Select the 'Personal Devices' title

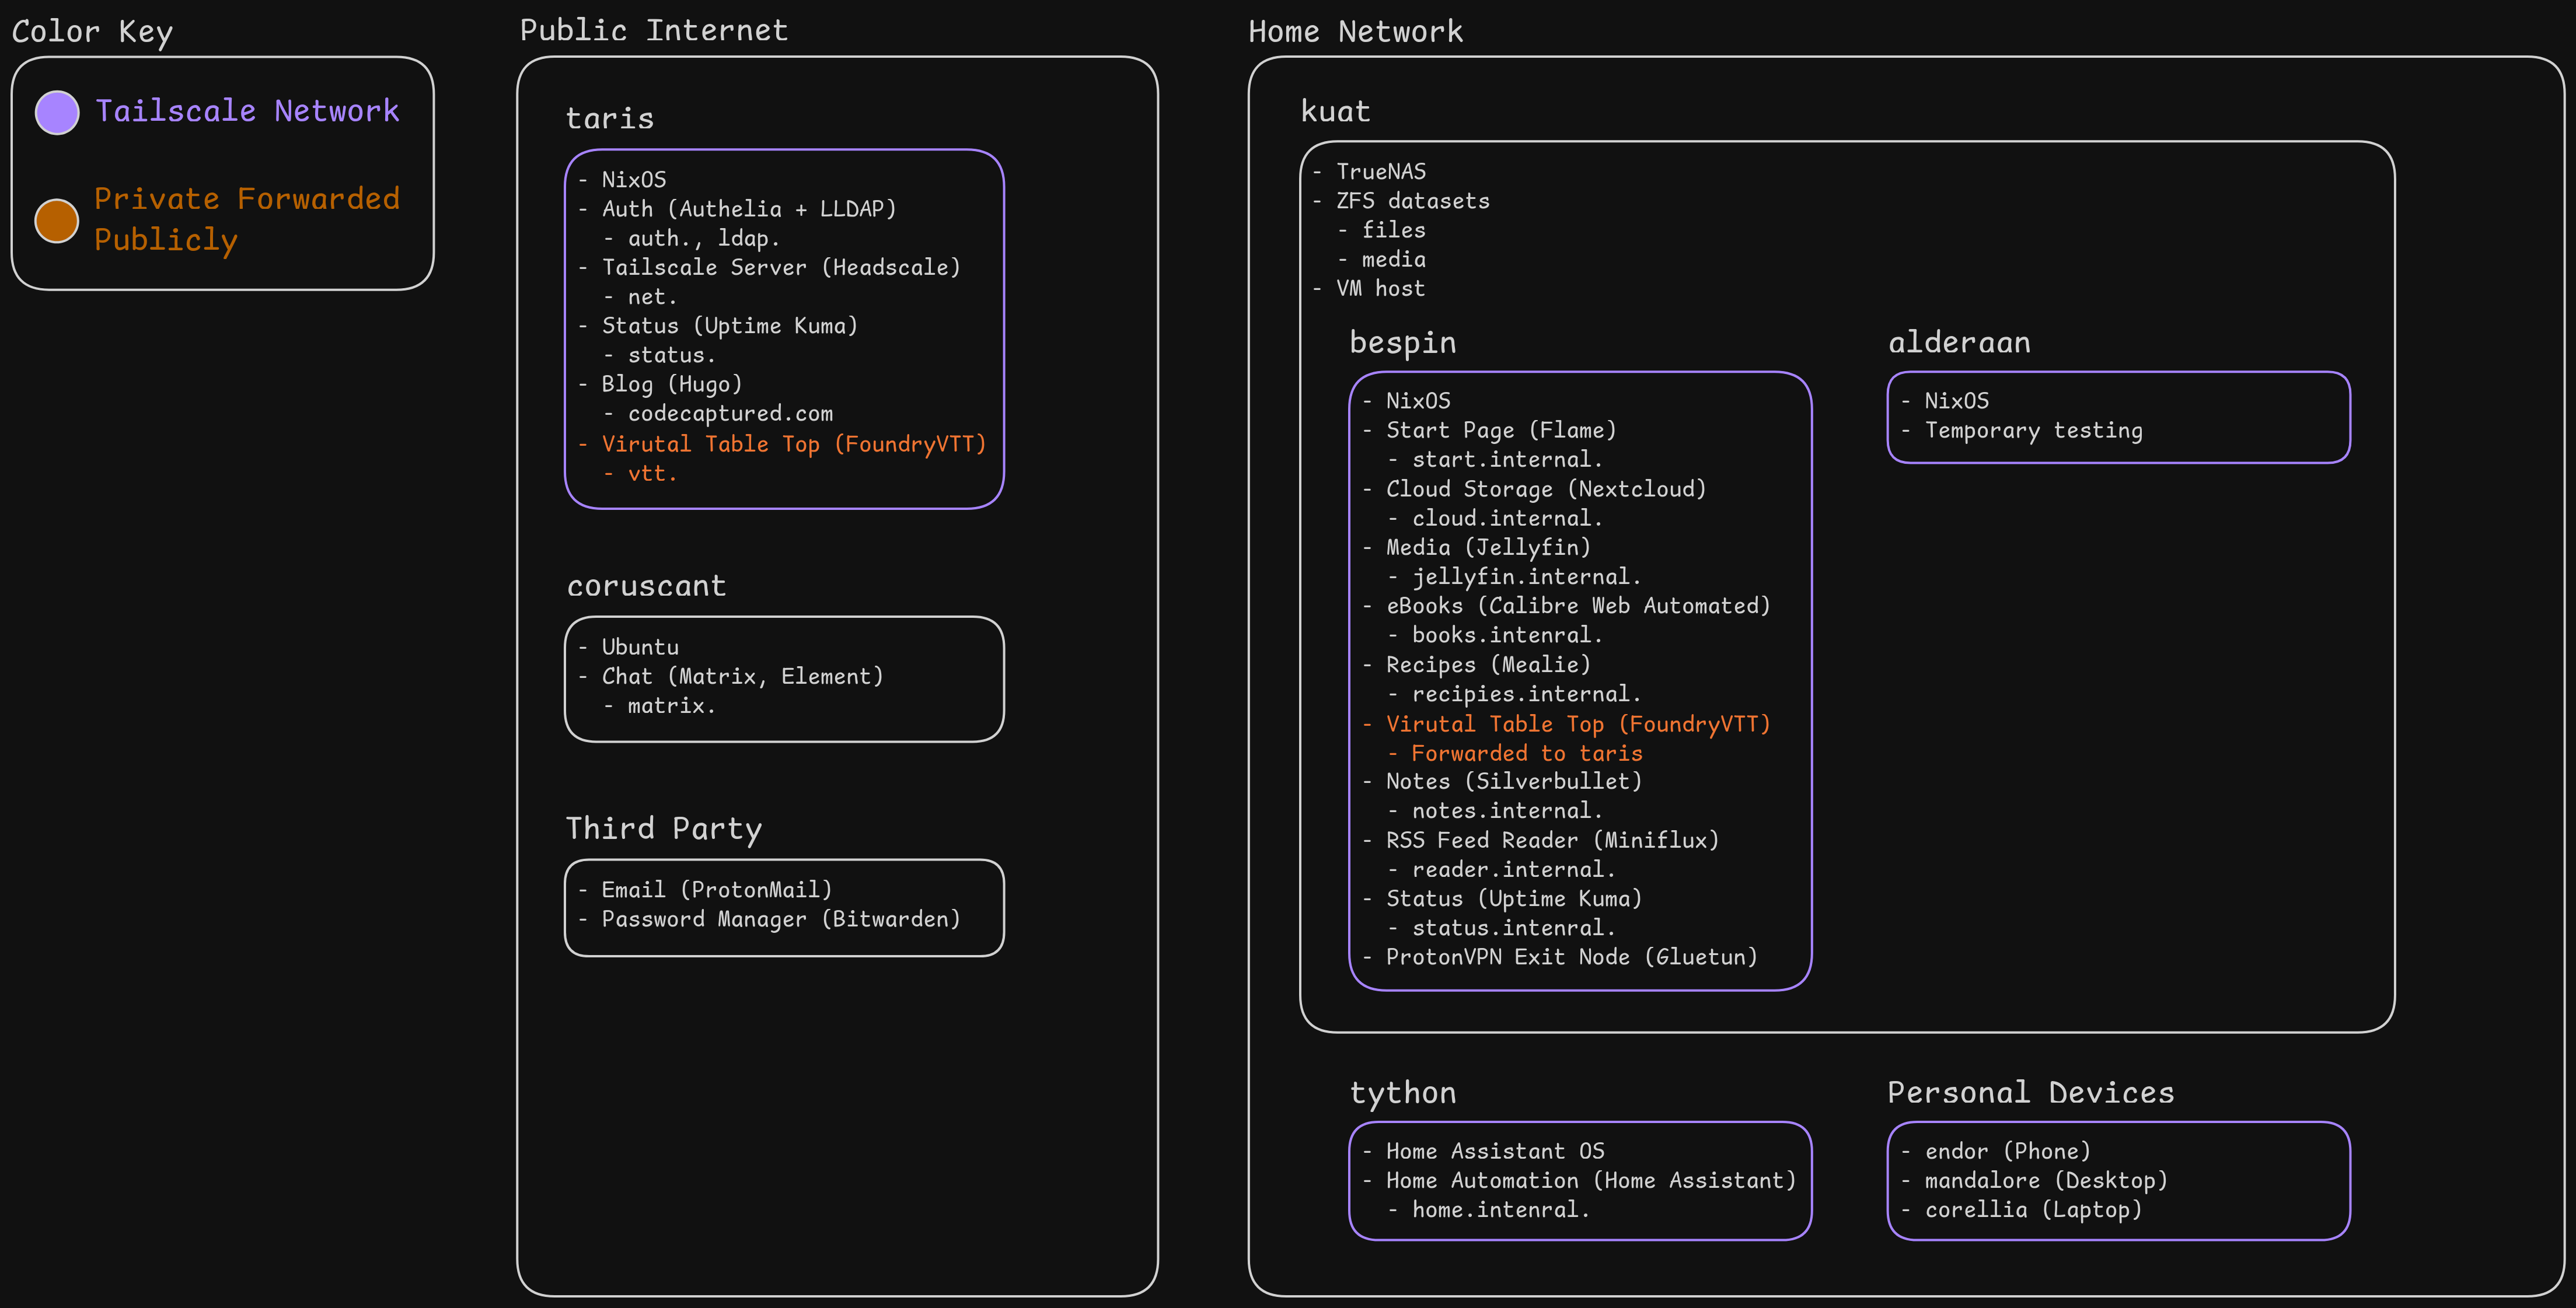tap(2030, 1092)
